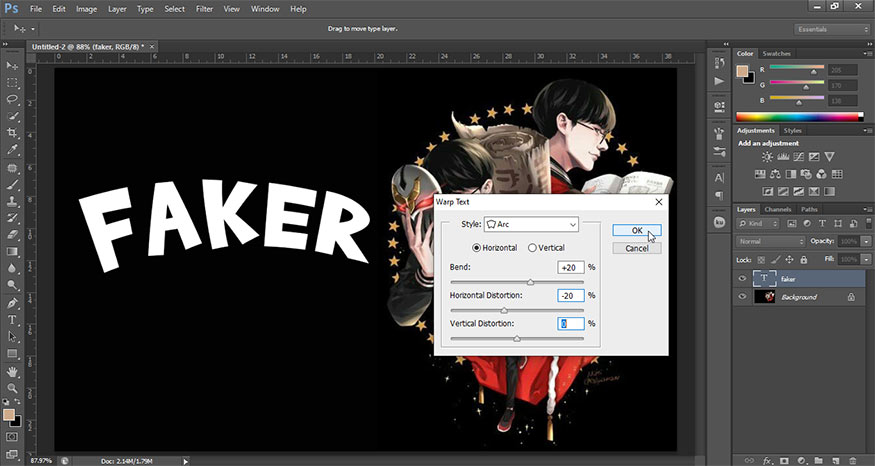Viewport: 875px width, 466px height.
Task: Open the warp Style dropdown showing Arc
Action: coord(531,224)
